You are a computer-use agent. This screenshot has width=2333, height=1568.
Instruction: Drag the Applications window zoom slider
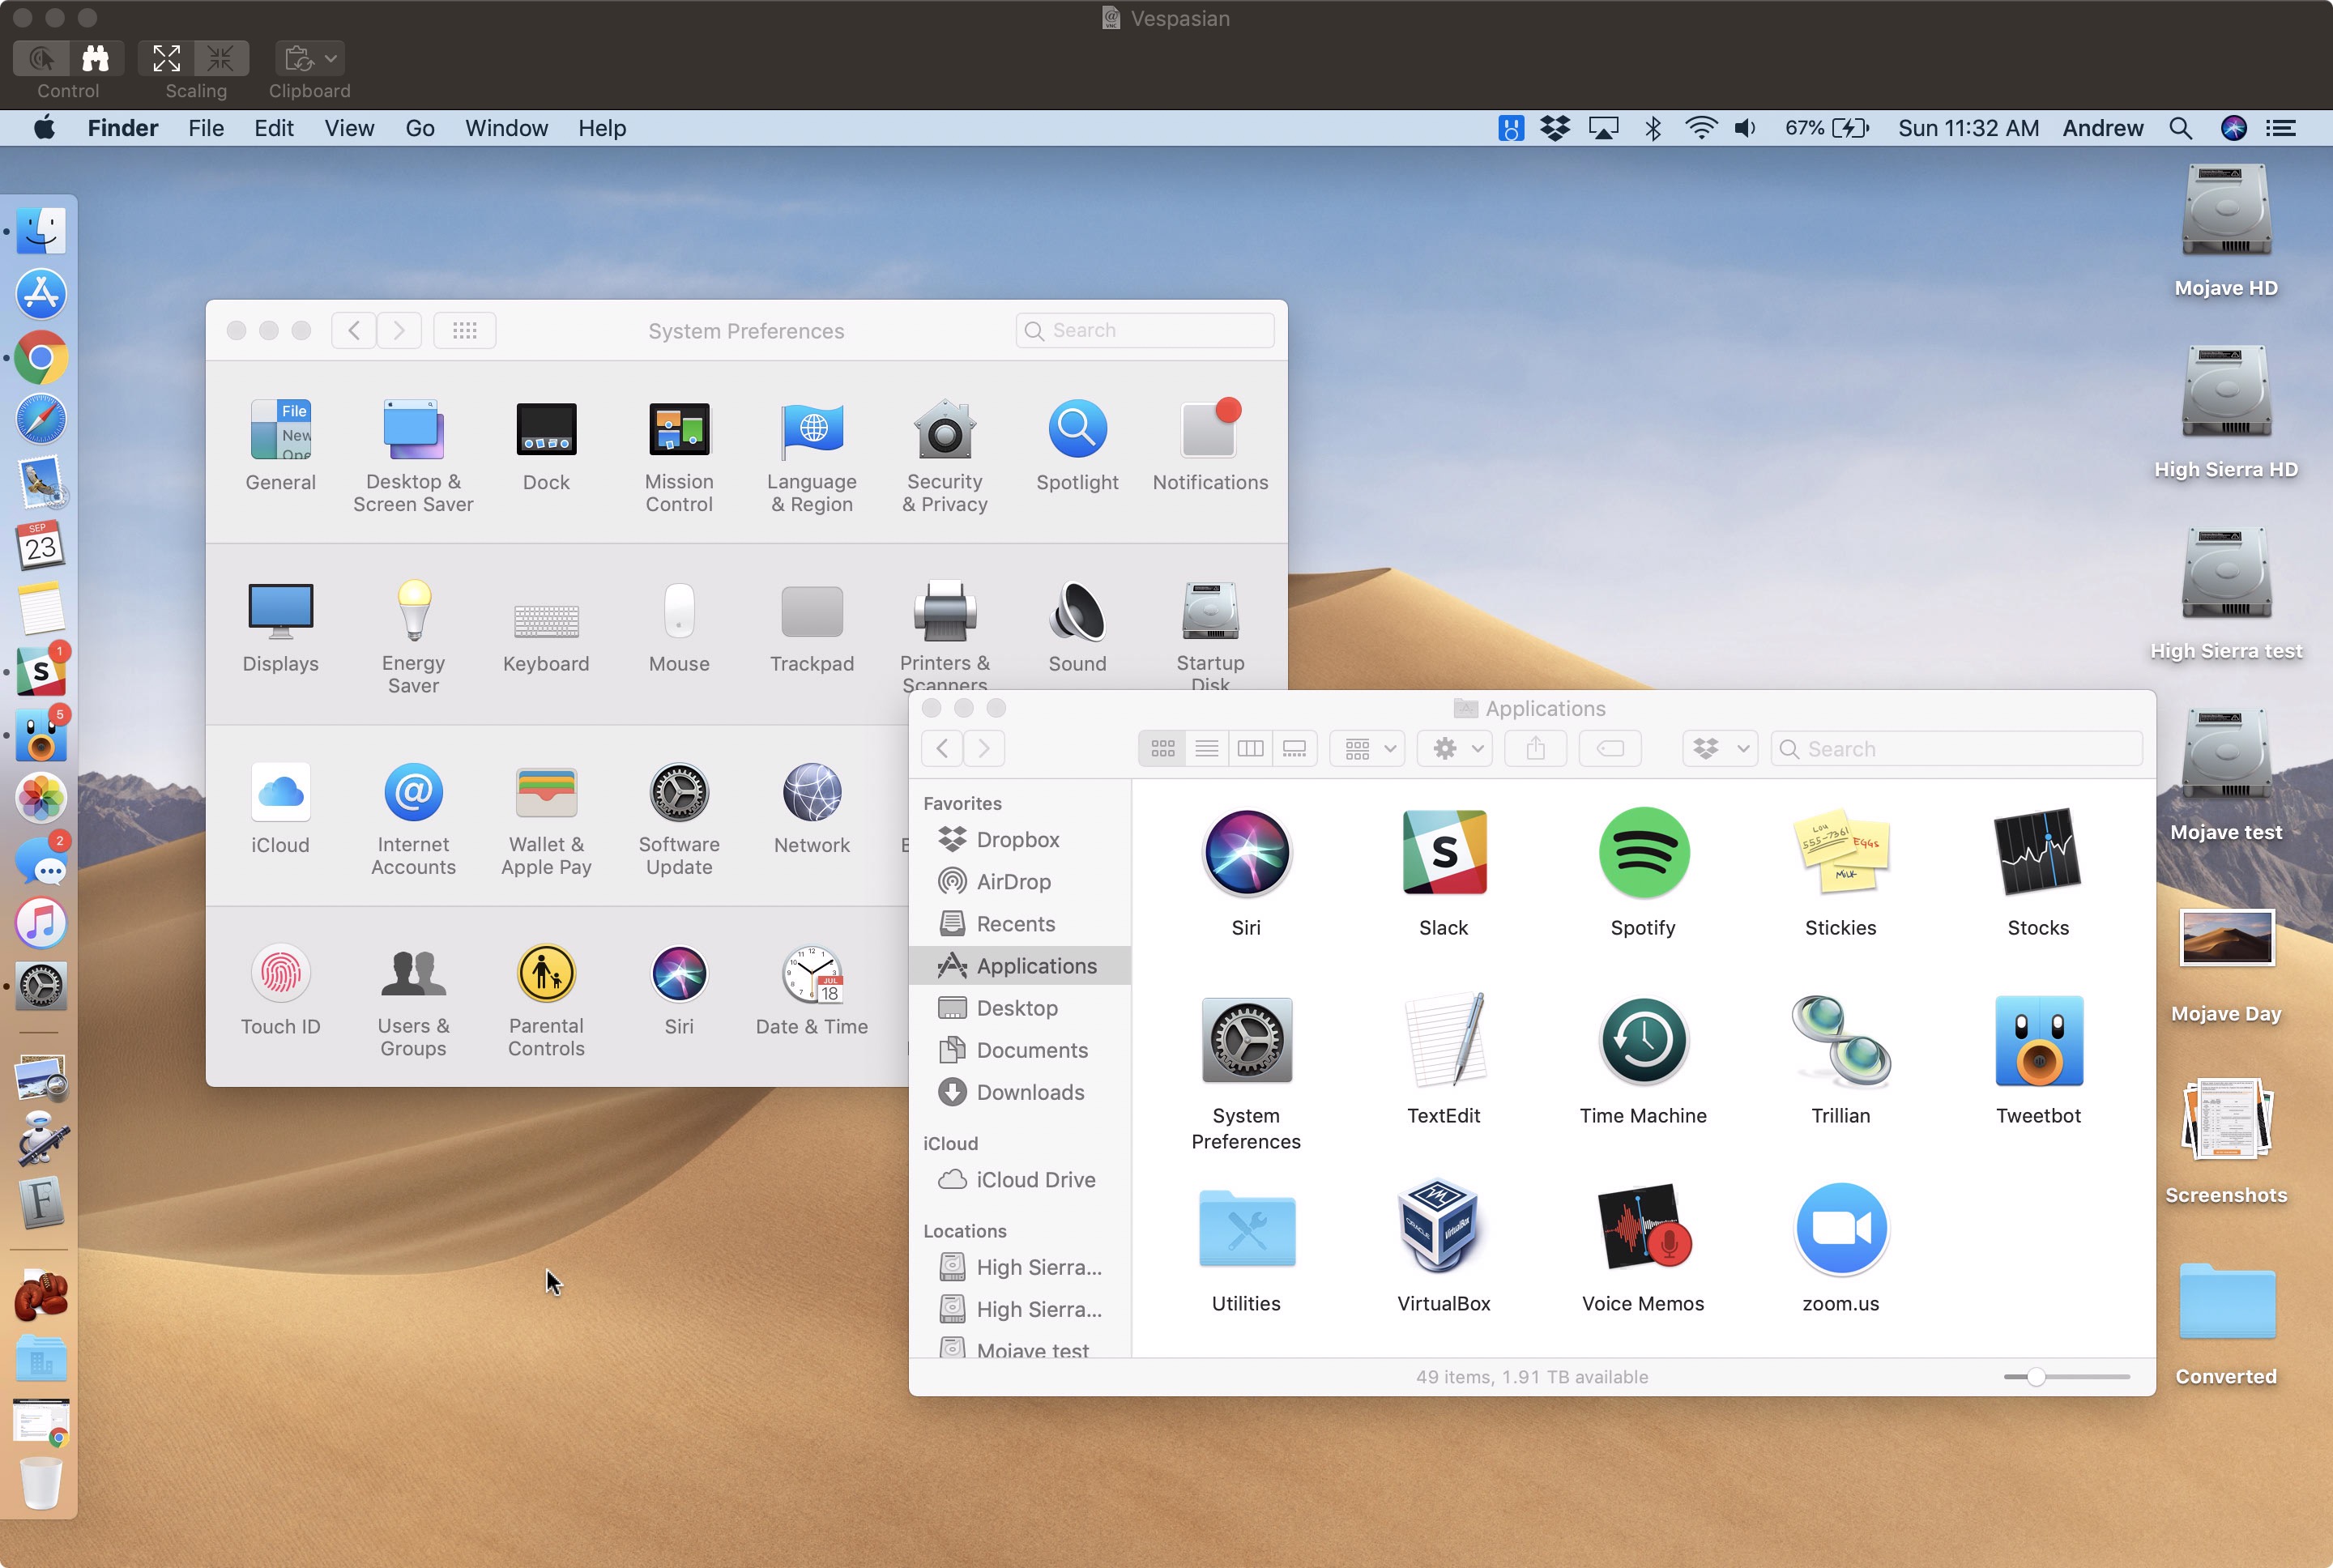point(2037,1377)
